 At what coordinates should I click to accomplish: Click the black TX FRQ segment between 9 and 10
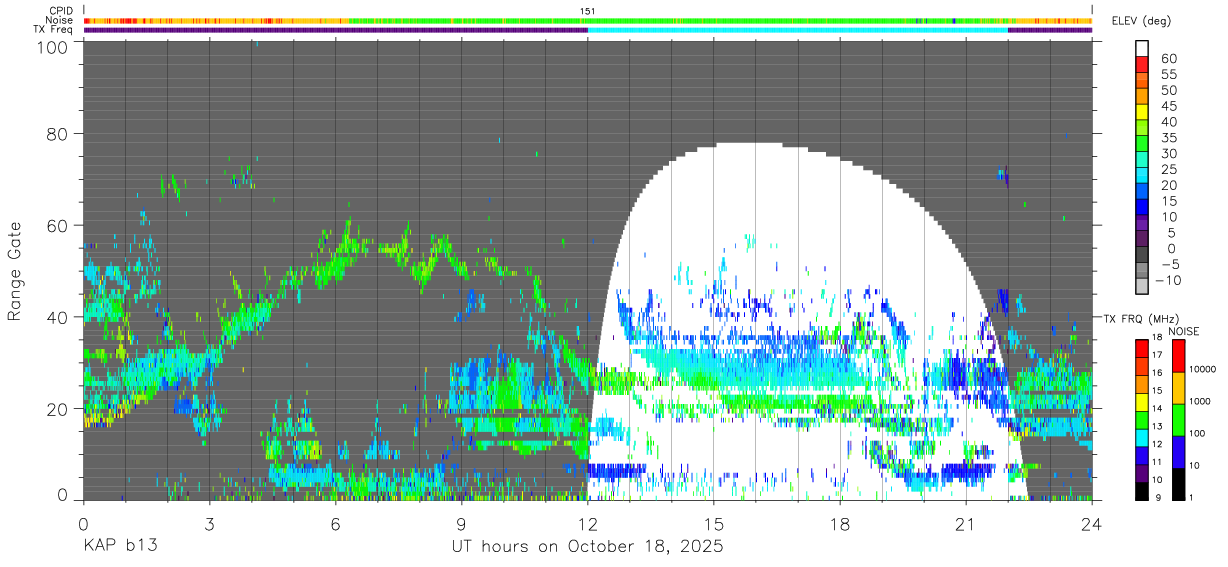click(1142, 491)
